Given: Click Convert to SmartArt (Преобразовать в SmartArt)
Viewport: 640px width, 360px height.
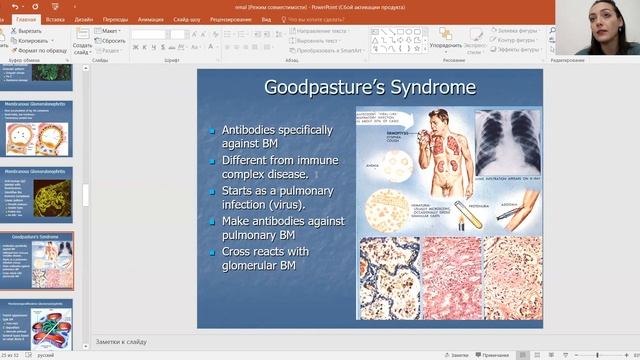Looking at the screenshot, I should (327, 51).
